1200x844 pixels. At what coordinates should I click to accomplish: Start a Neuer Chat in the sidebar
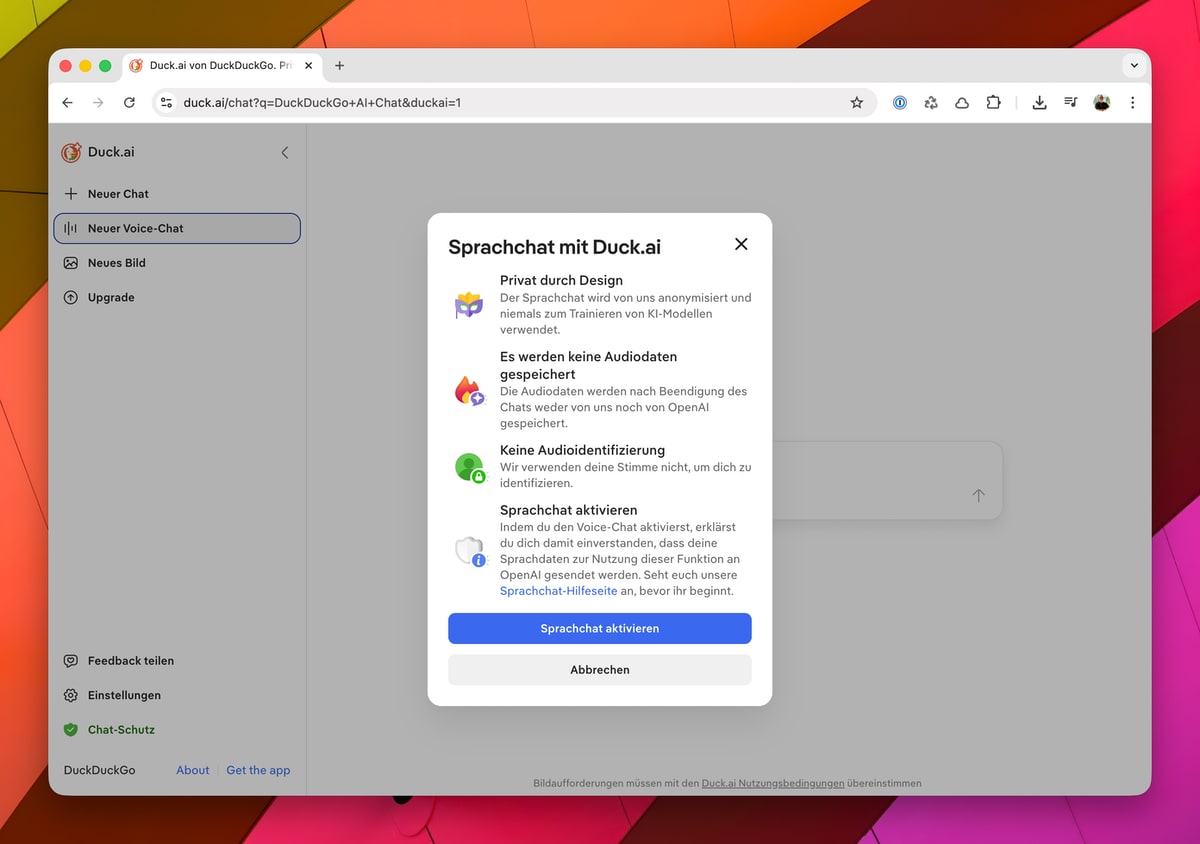118,194
